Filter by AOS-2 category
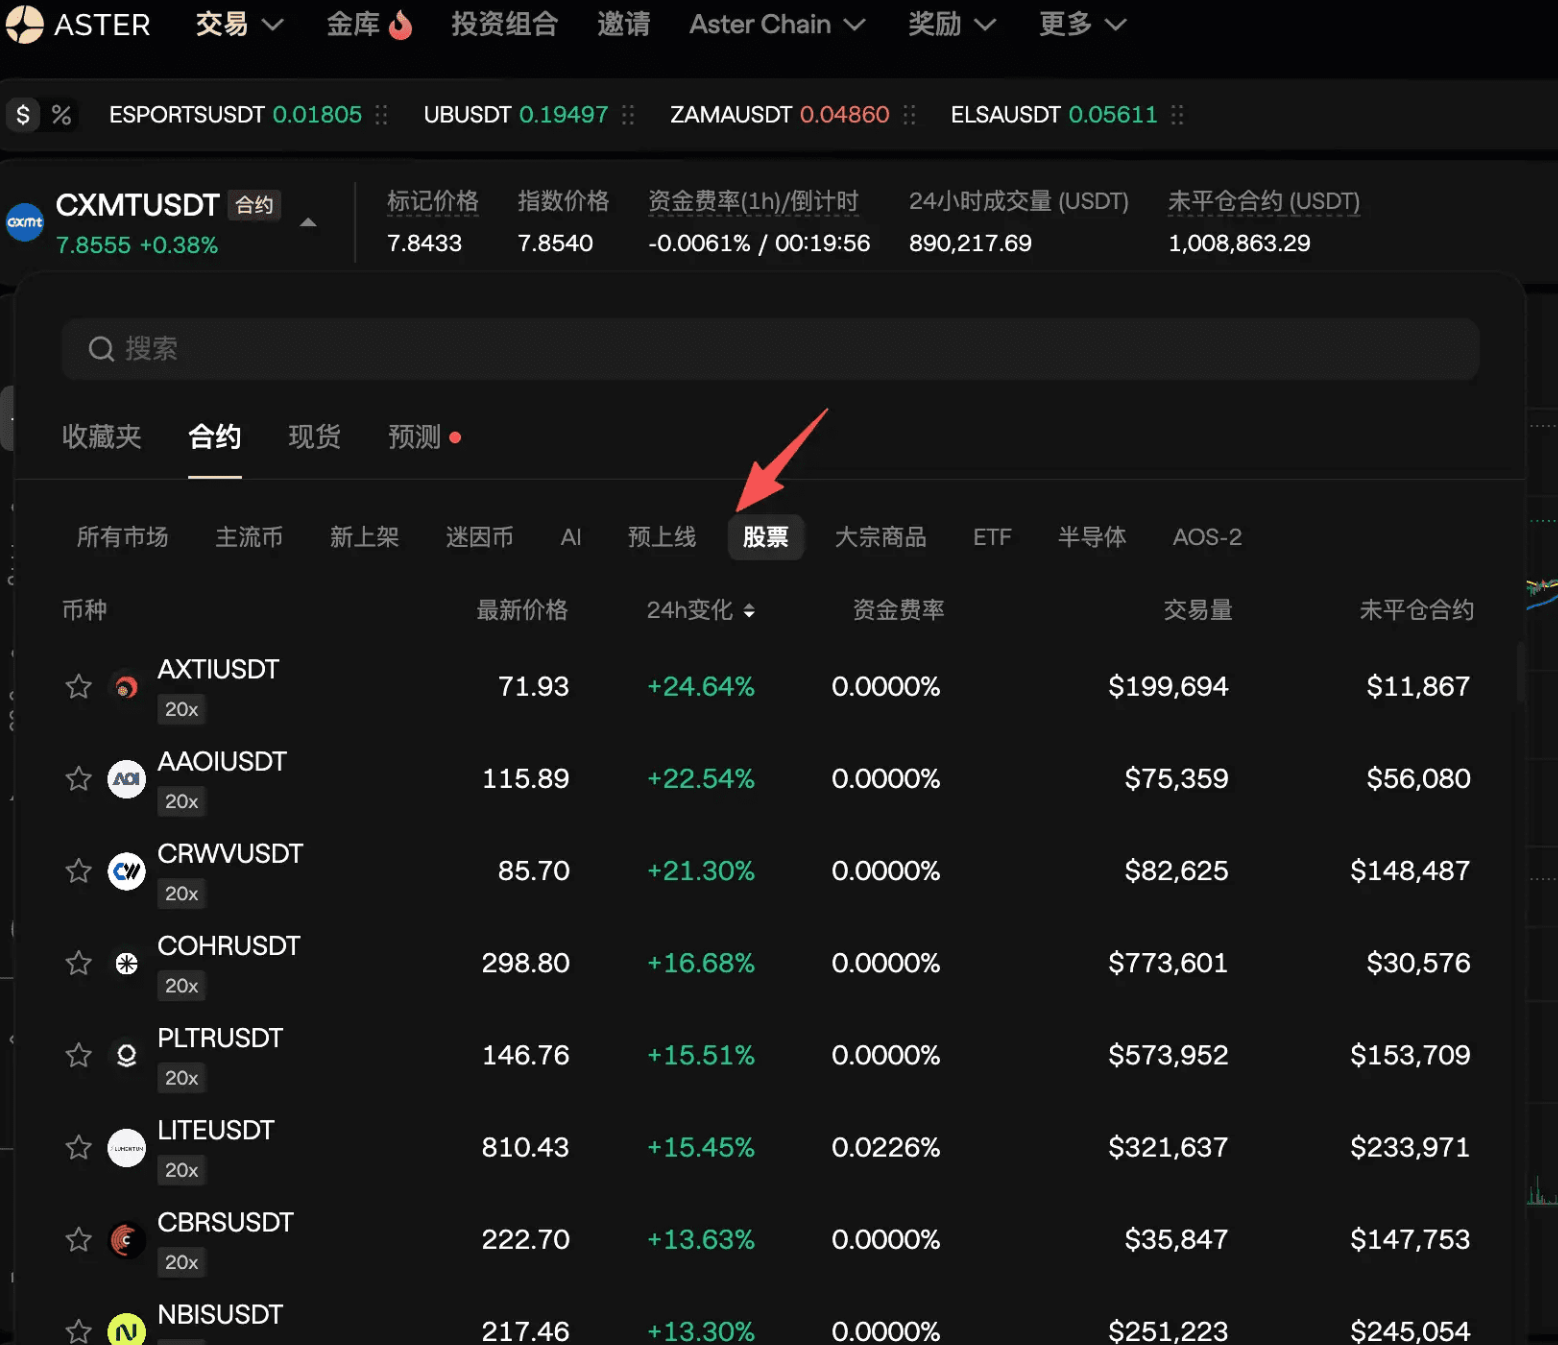This screenshot has height=1345, width=1558. point(1207,537)
